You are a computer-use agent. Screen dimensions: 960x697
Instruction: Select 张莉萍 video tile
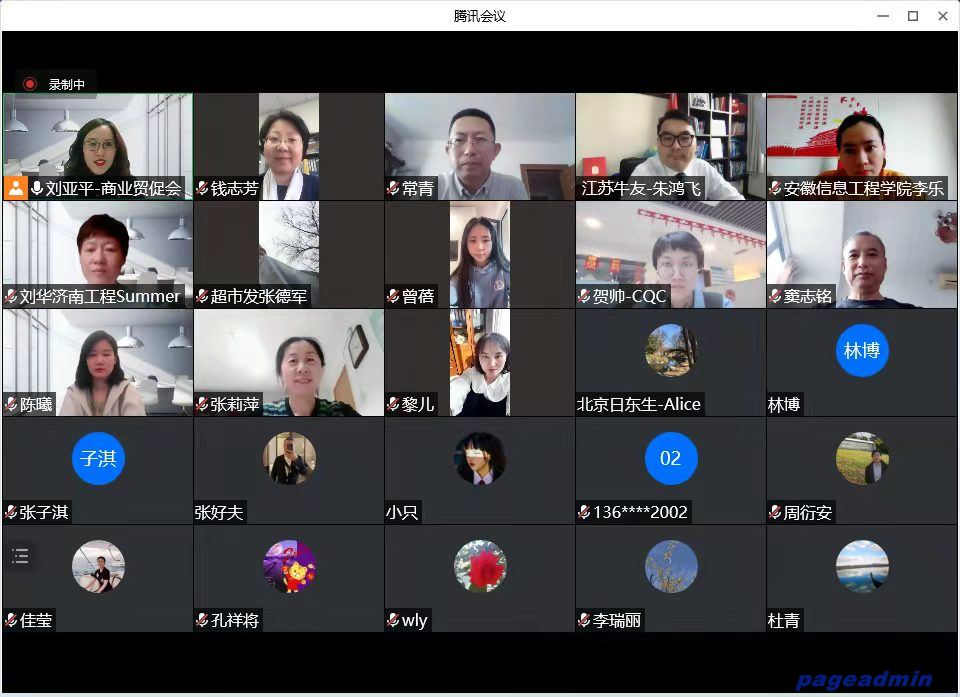pos(289,363)
